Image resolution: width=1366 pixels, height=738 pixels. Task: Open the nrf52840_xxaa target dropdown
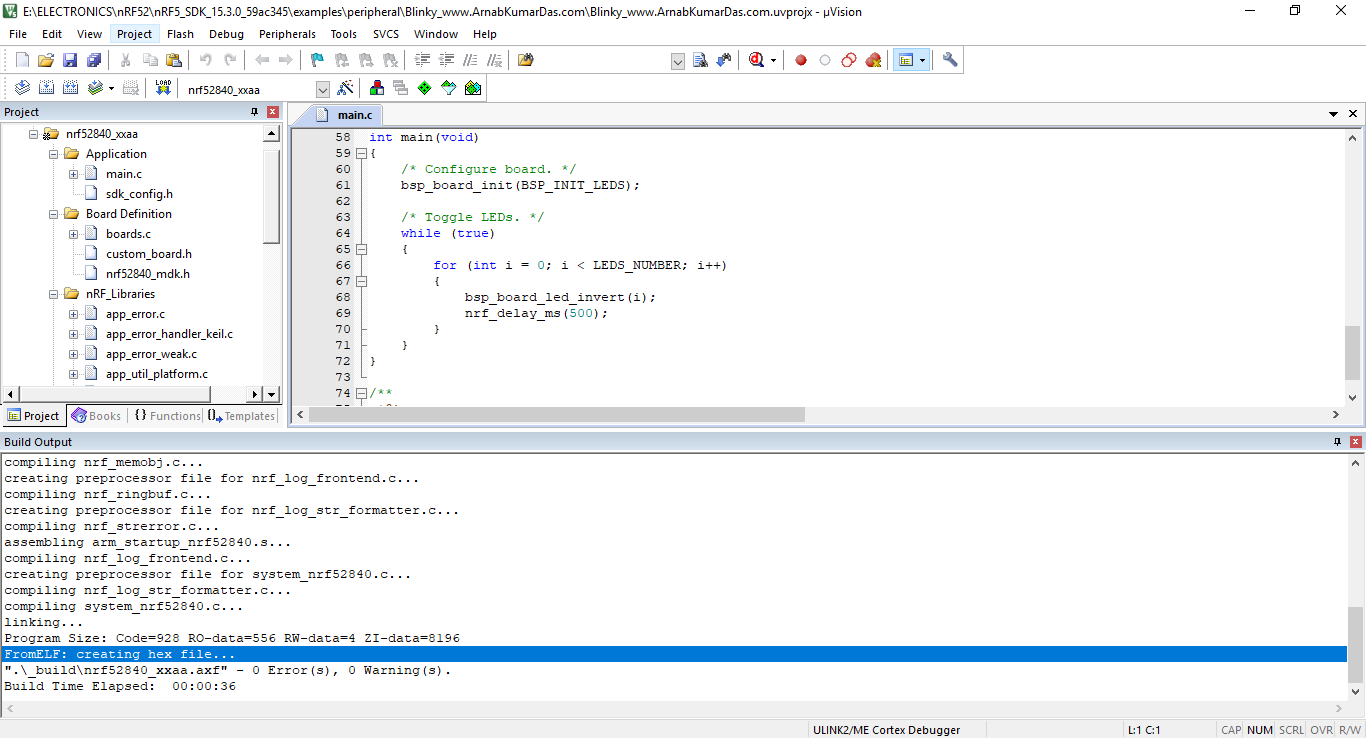[322, 88]
